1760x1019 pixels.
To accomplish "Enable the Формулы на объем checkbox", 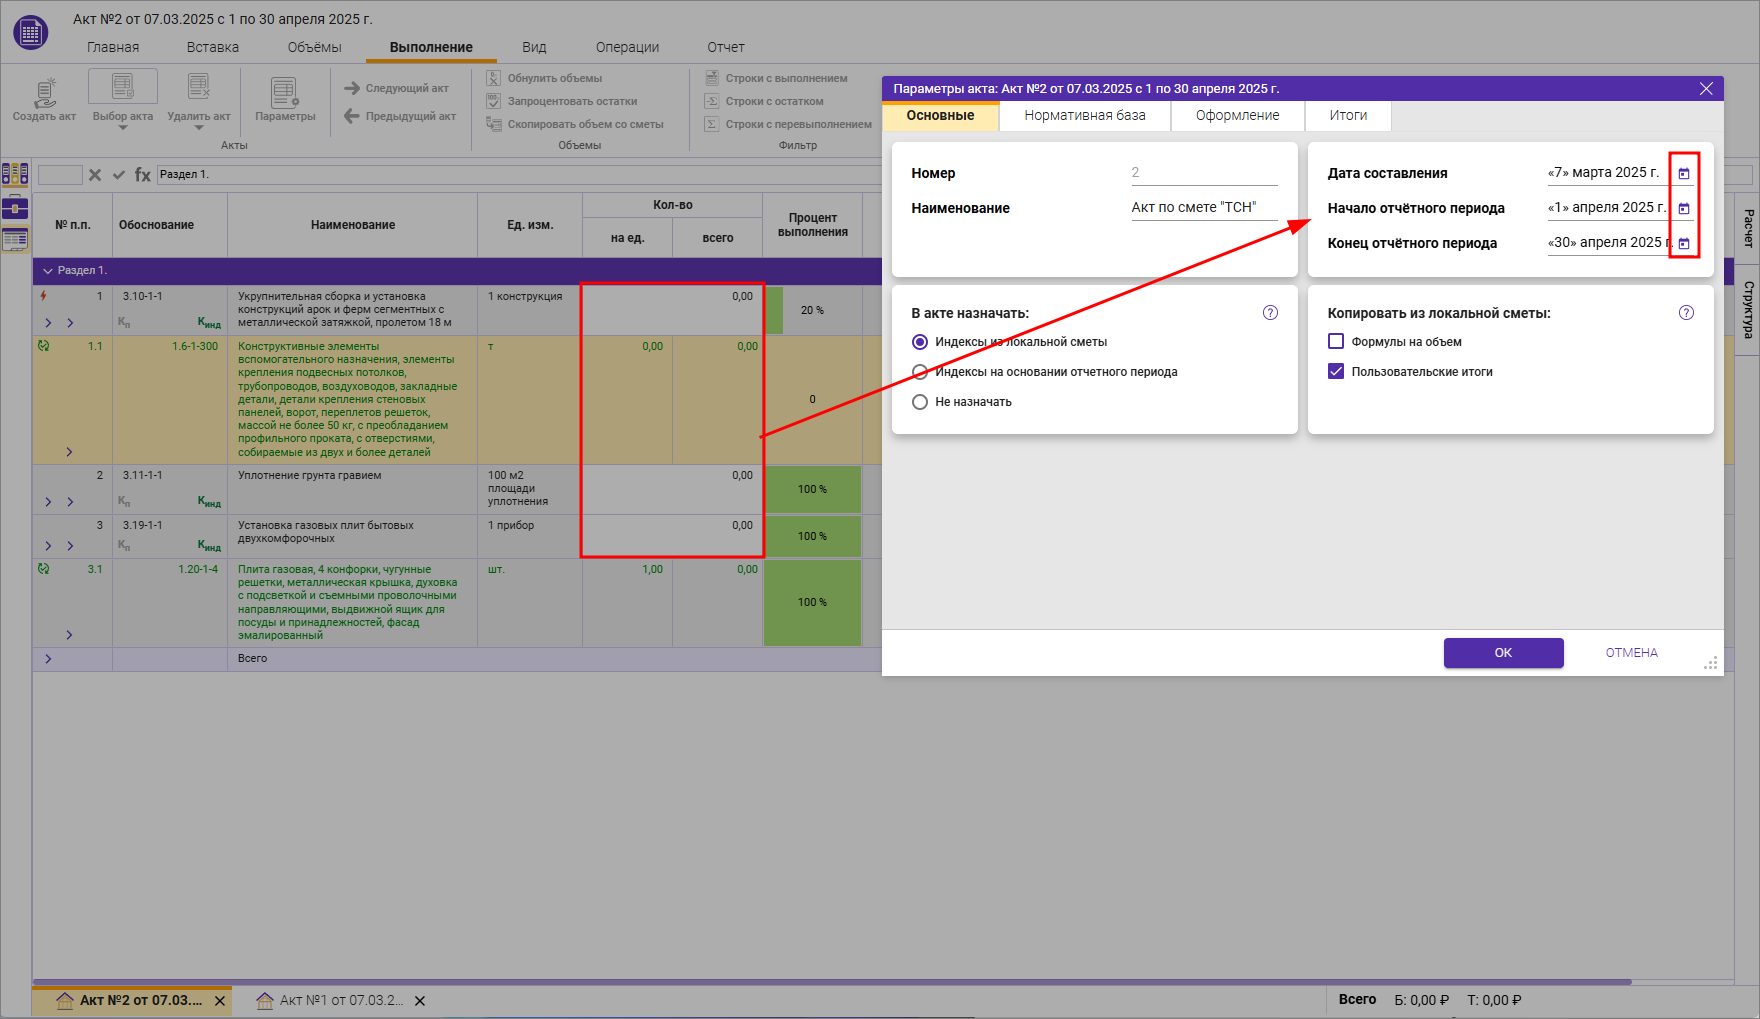I will click(1336, 342).
